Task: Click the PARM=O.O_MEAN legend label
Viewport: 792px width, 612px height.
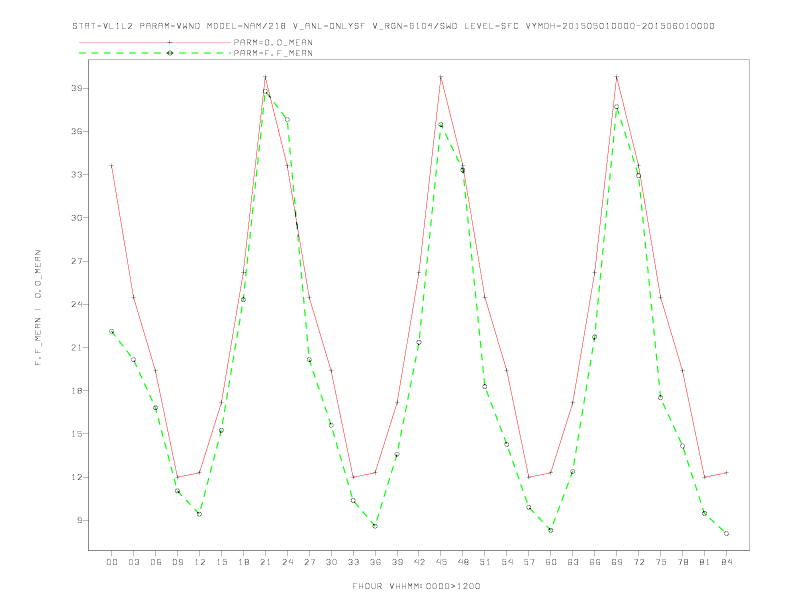Action: coord(273,42)
